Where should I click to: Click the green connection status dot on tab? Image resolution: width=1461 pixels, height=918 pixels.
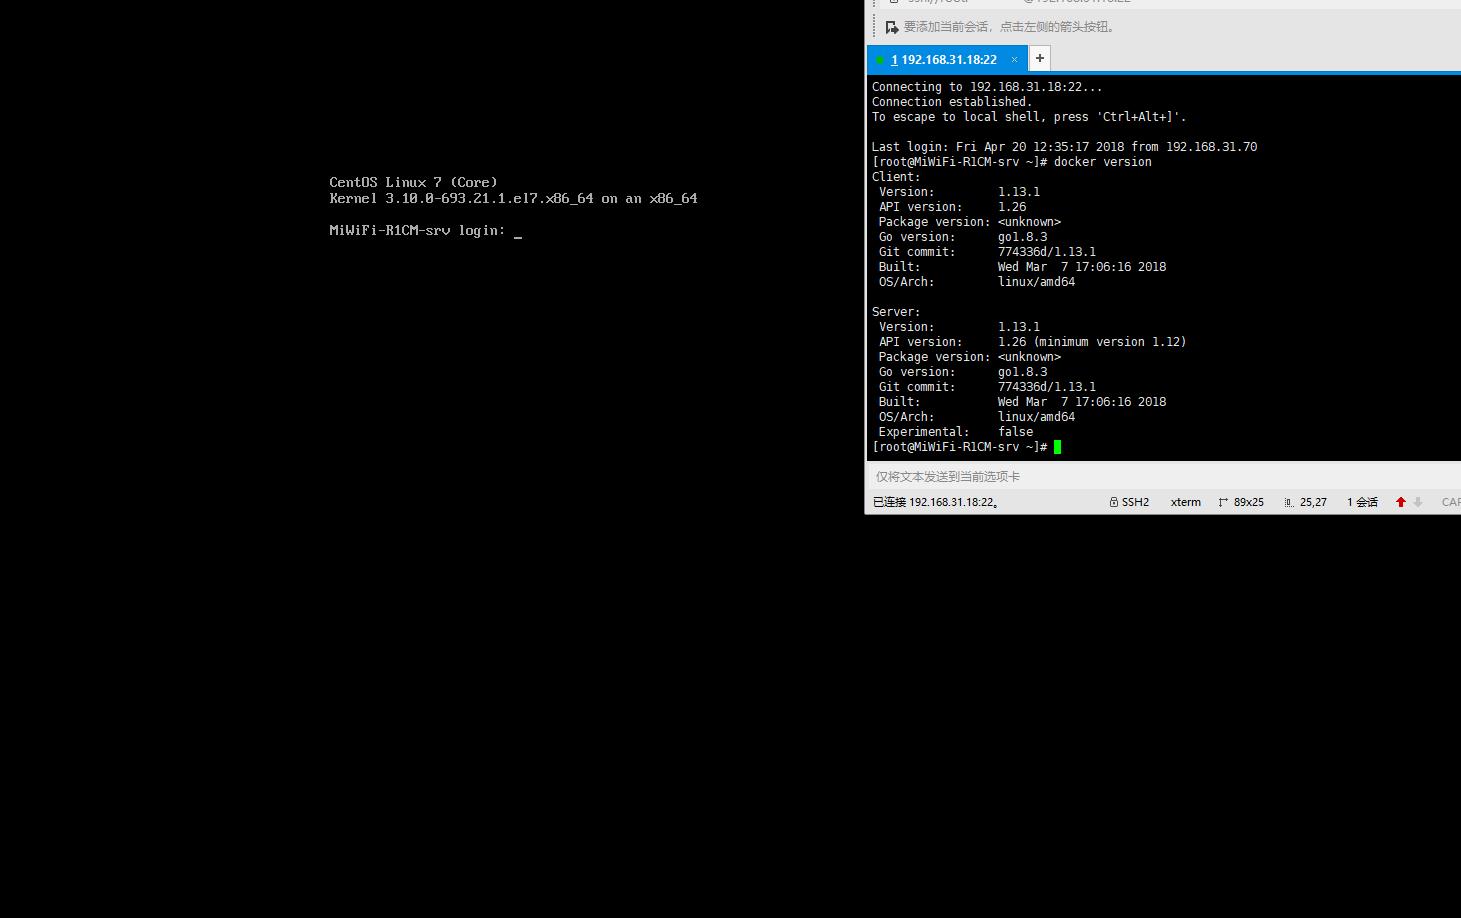(880, 60)
